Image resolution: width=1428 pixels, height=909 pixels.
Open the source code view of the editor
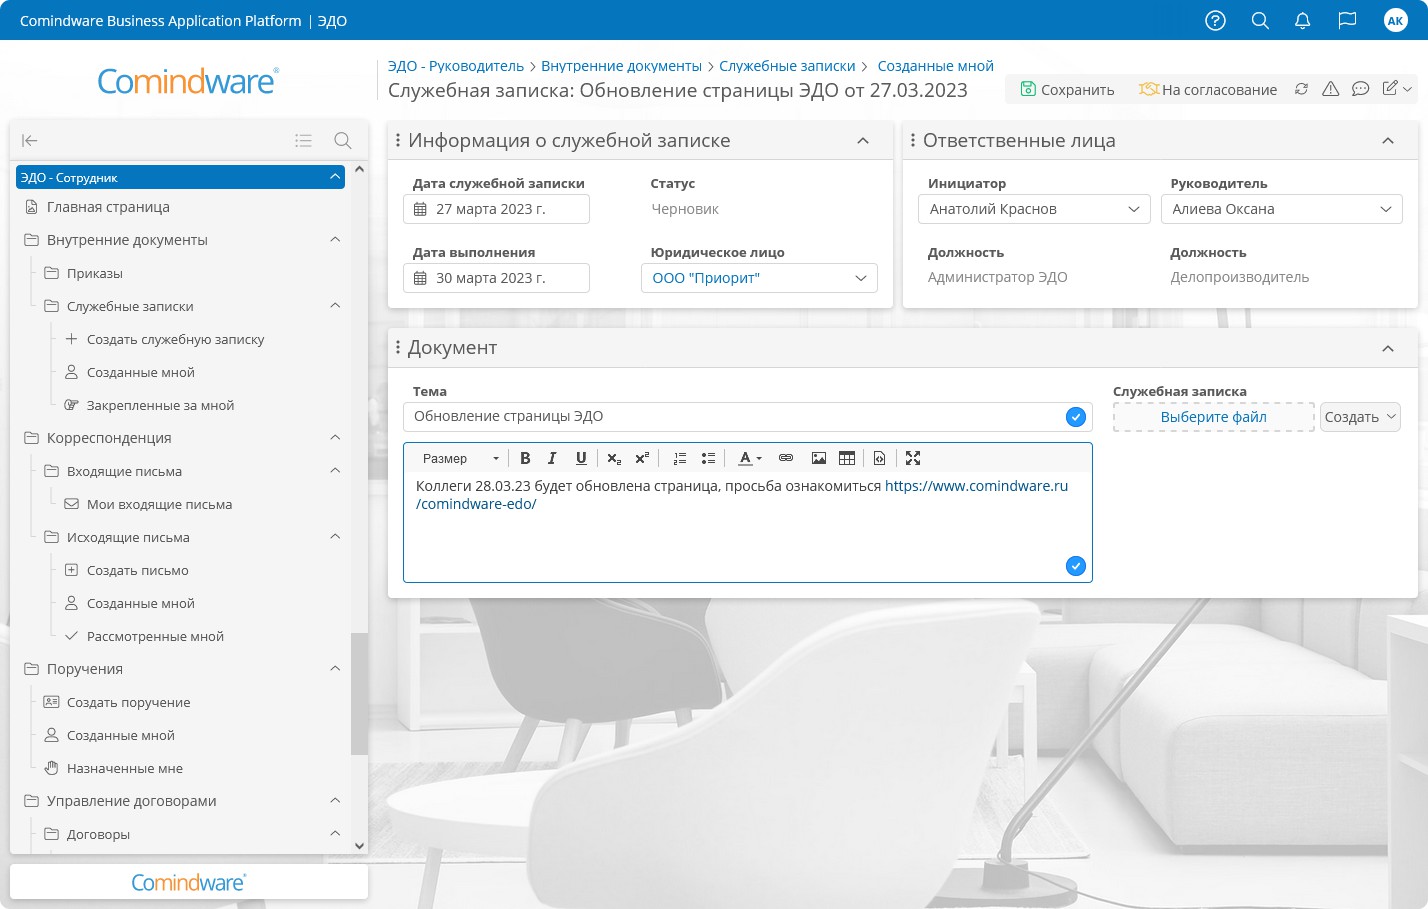click(880, 458)
